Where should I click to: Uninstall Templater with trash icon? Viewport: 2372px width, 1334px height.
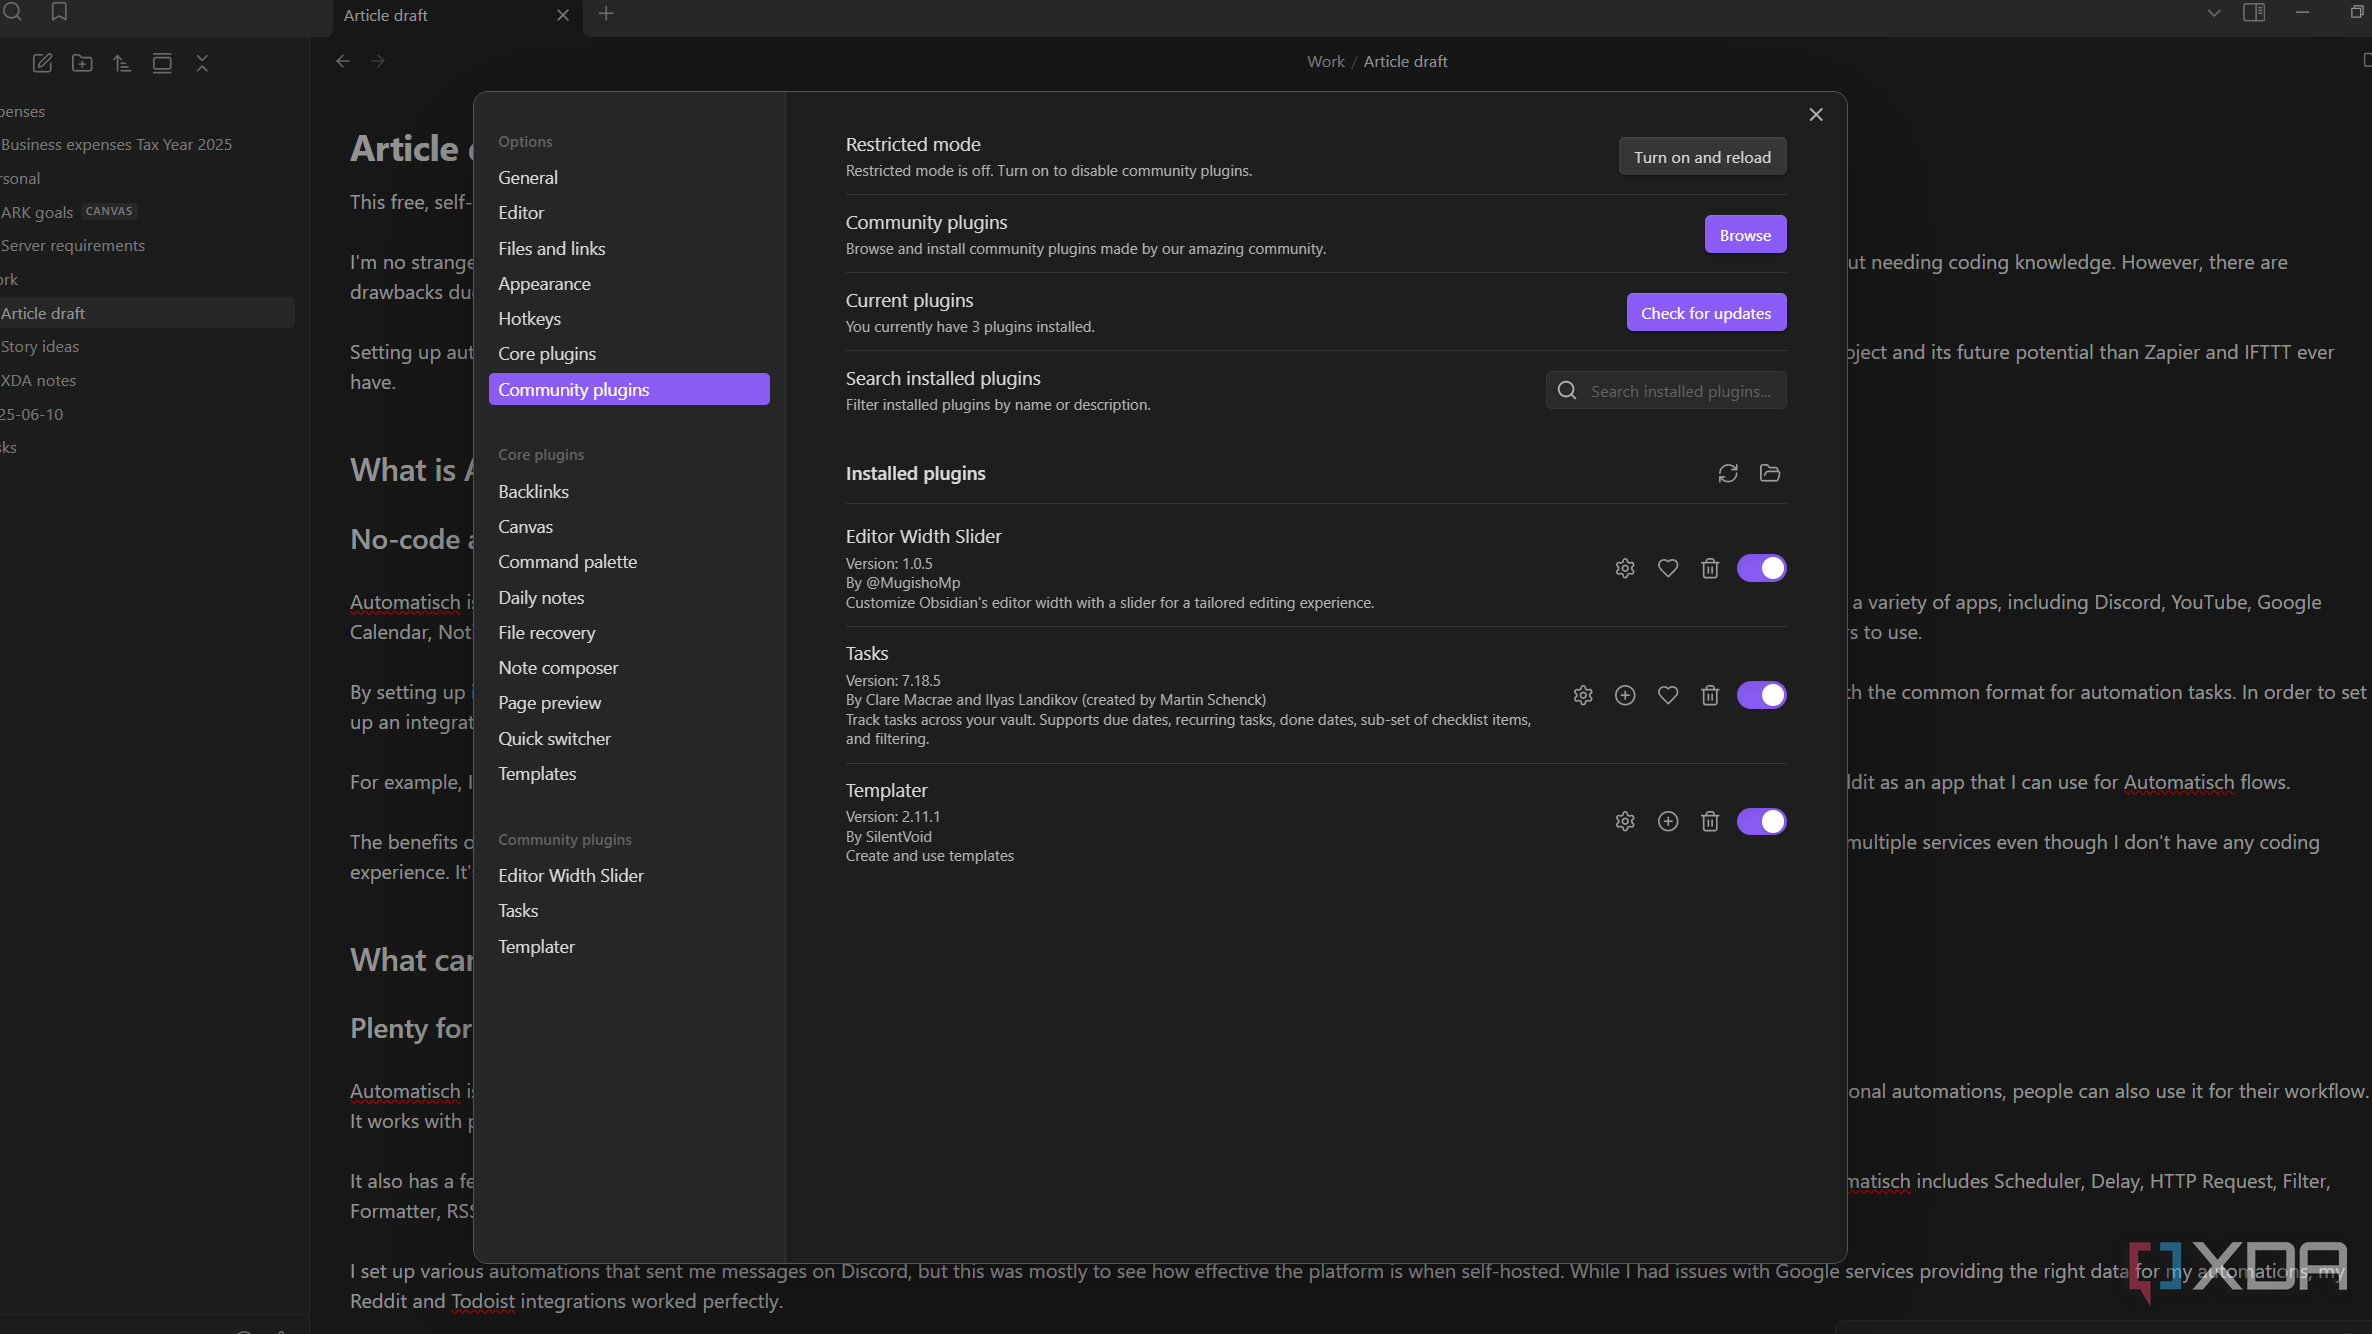coord(1710,821)
